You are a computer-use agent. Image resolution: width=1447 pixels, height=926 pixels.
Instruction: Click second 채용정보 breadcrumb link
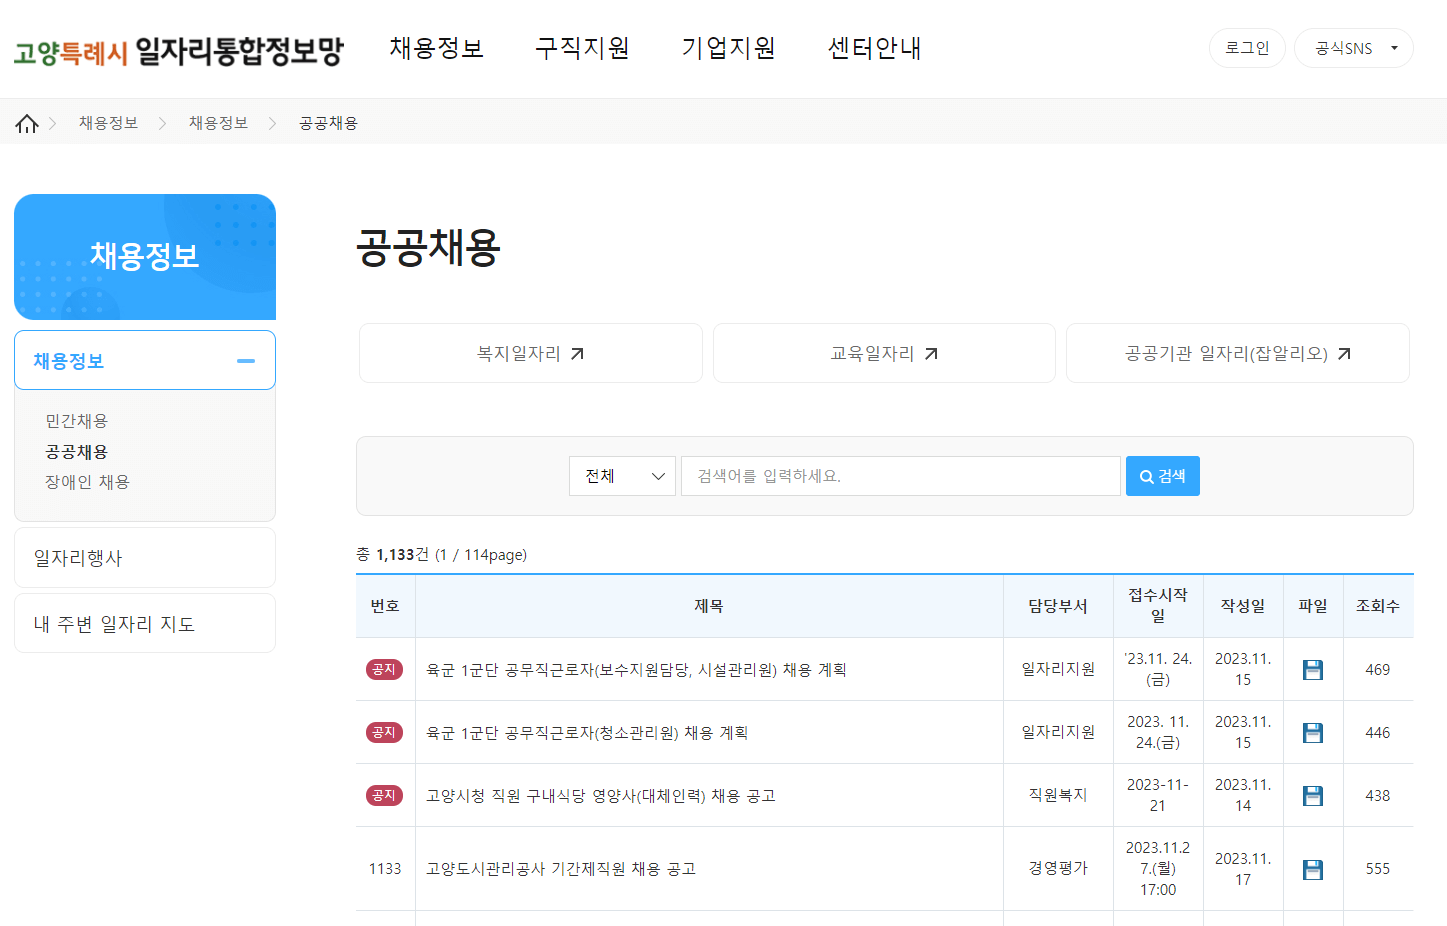(x=218, y=123)
